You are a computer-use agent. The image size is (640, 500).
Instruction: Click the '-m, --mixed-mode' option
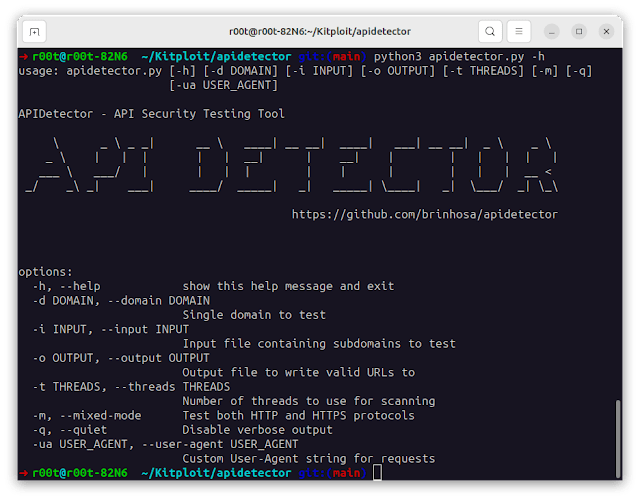click(87, 415)
